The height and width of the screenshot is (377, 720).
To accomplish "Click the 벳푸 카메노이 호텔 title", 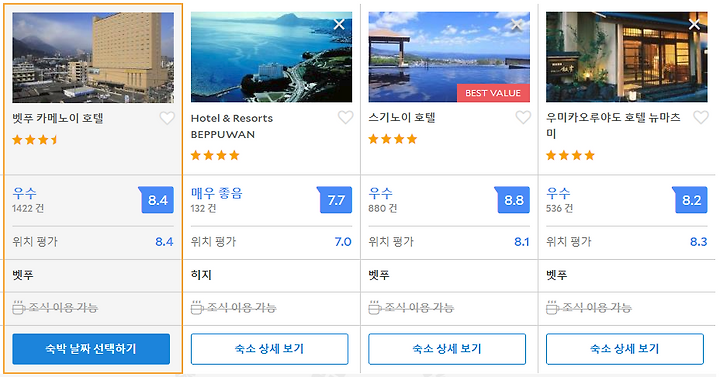I will pos(58,118).
